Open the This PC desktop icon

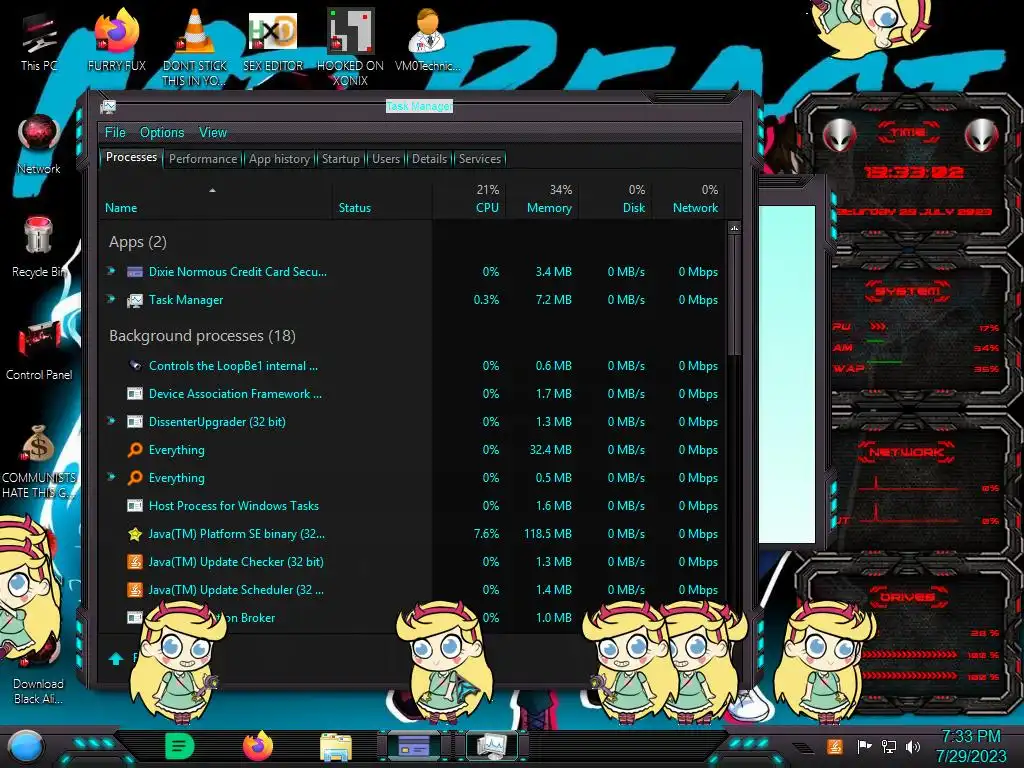point(39,42)
